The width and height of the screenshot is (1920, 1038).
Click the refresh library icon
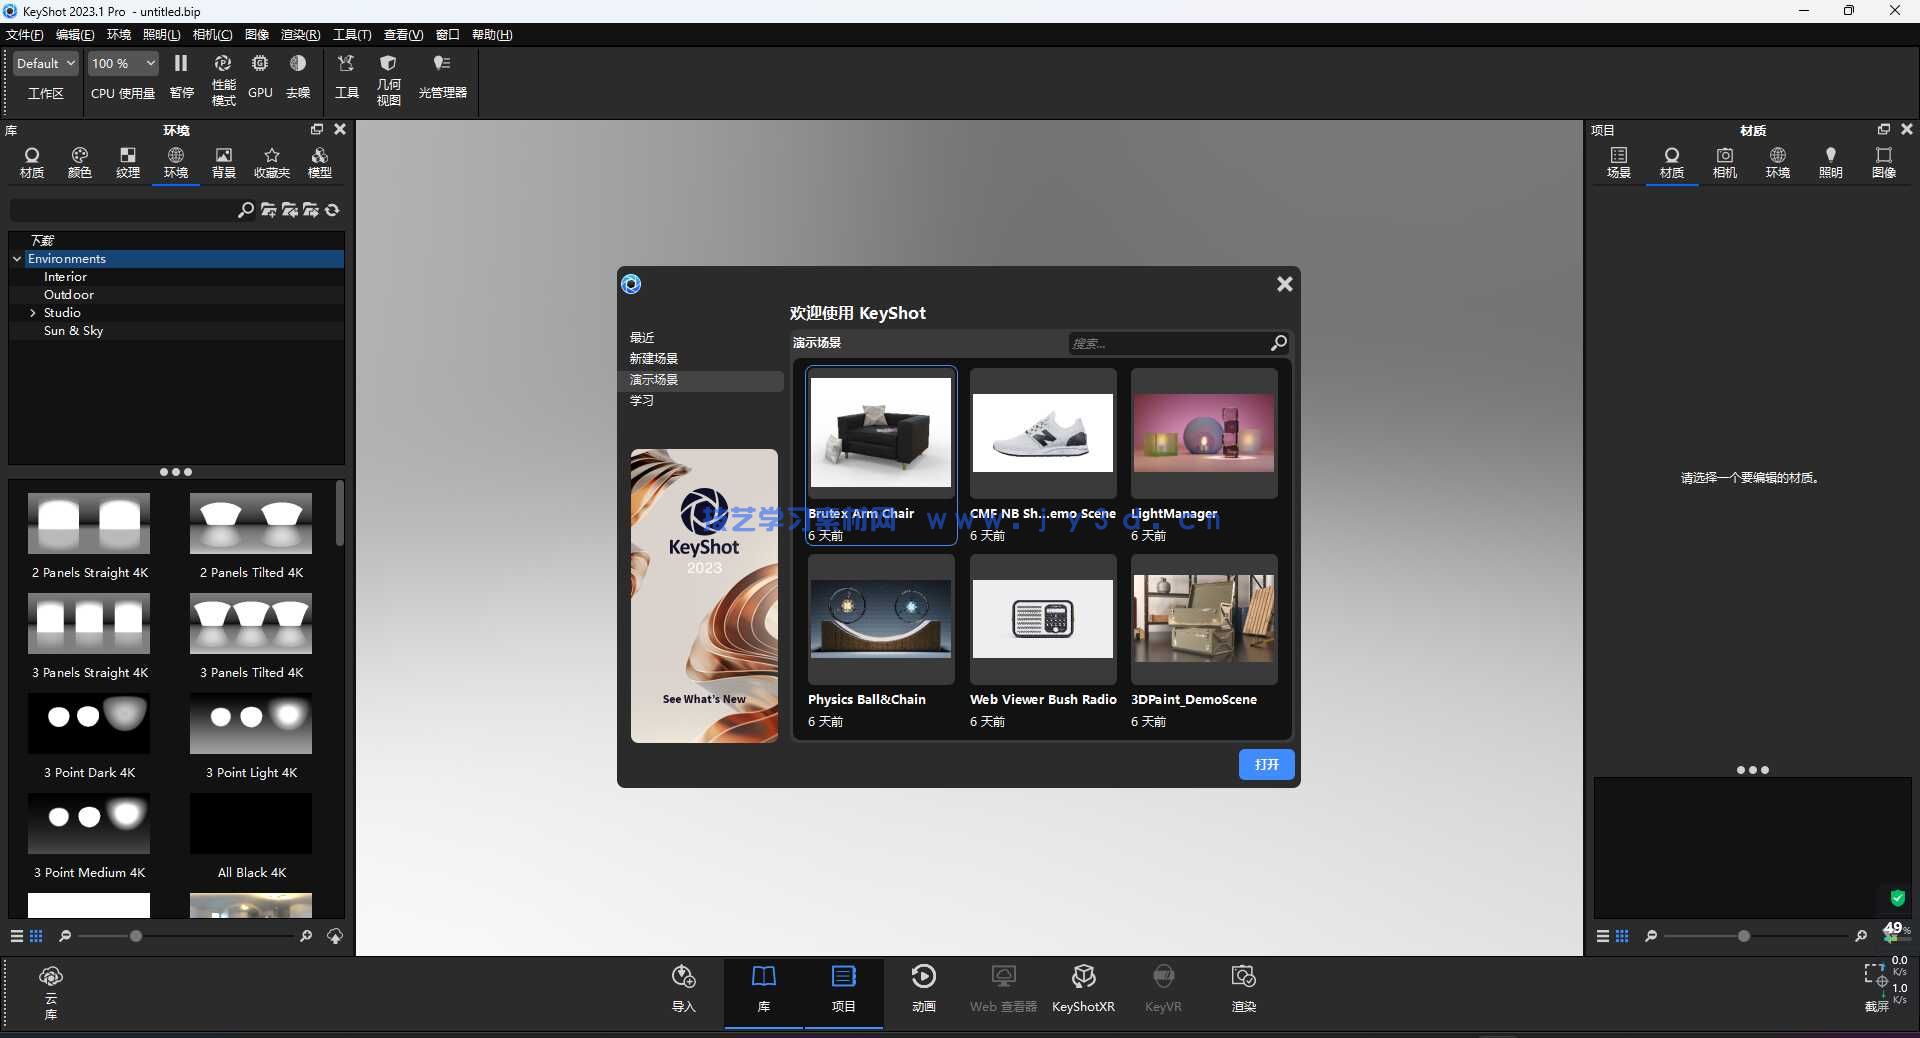pos(333,210)
